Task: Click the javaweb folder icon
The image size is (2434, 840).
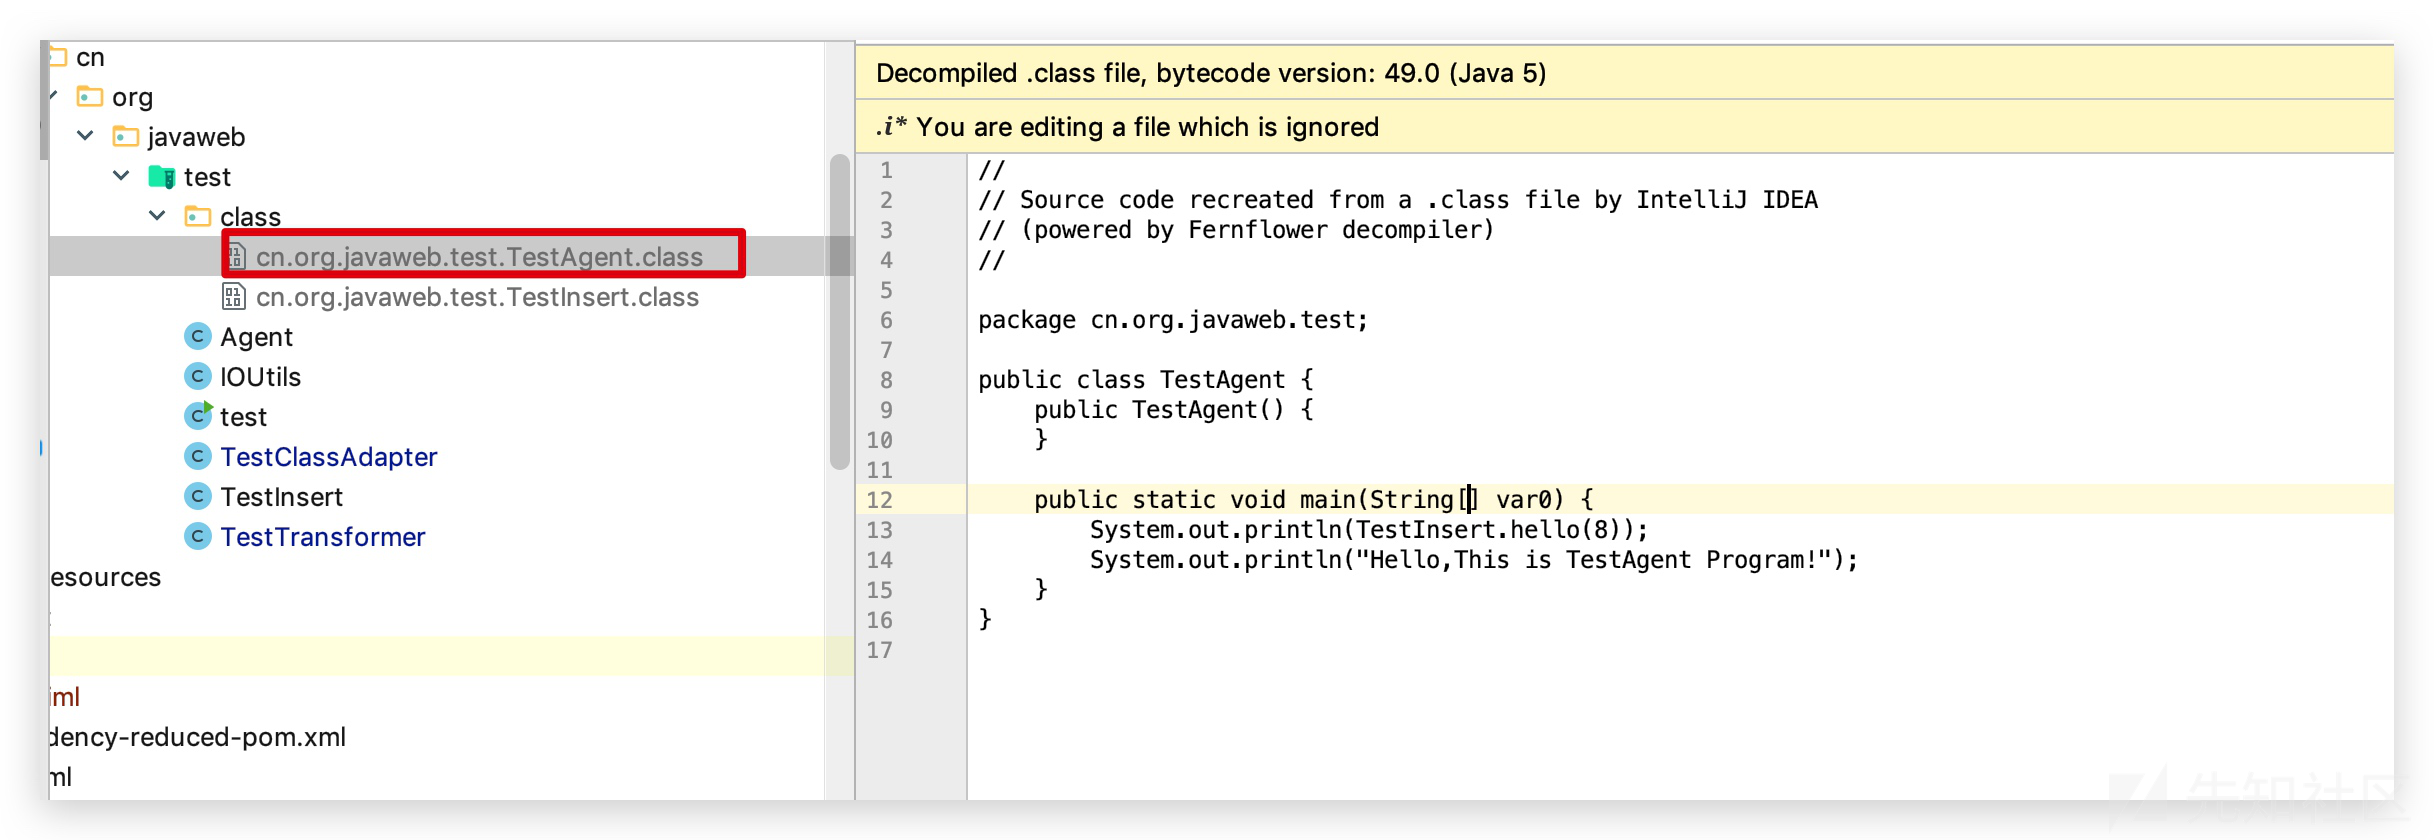Action: [126, 137]
